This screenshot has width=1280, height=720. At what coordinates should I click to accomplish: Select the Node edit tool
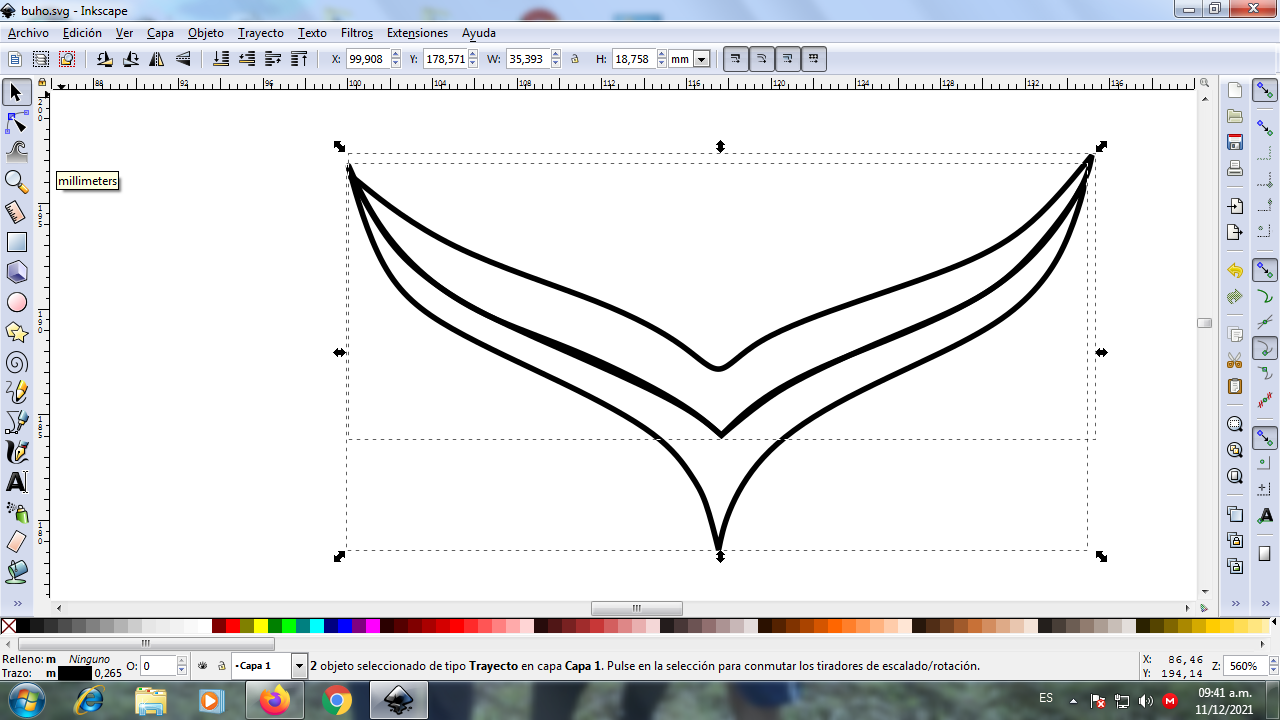click(16, 123)
